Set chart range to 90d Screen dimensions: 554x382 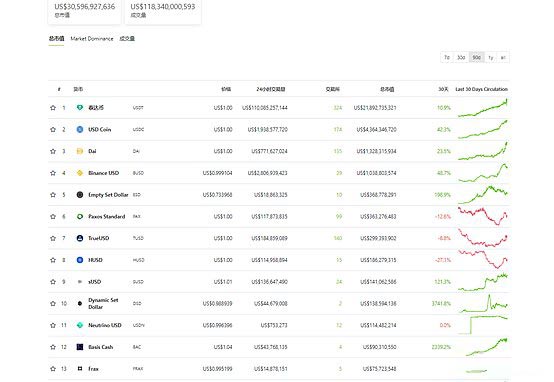click(x=477, y=57)
